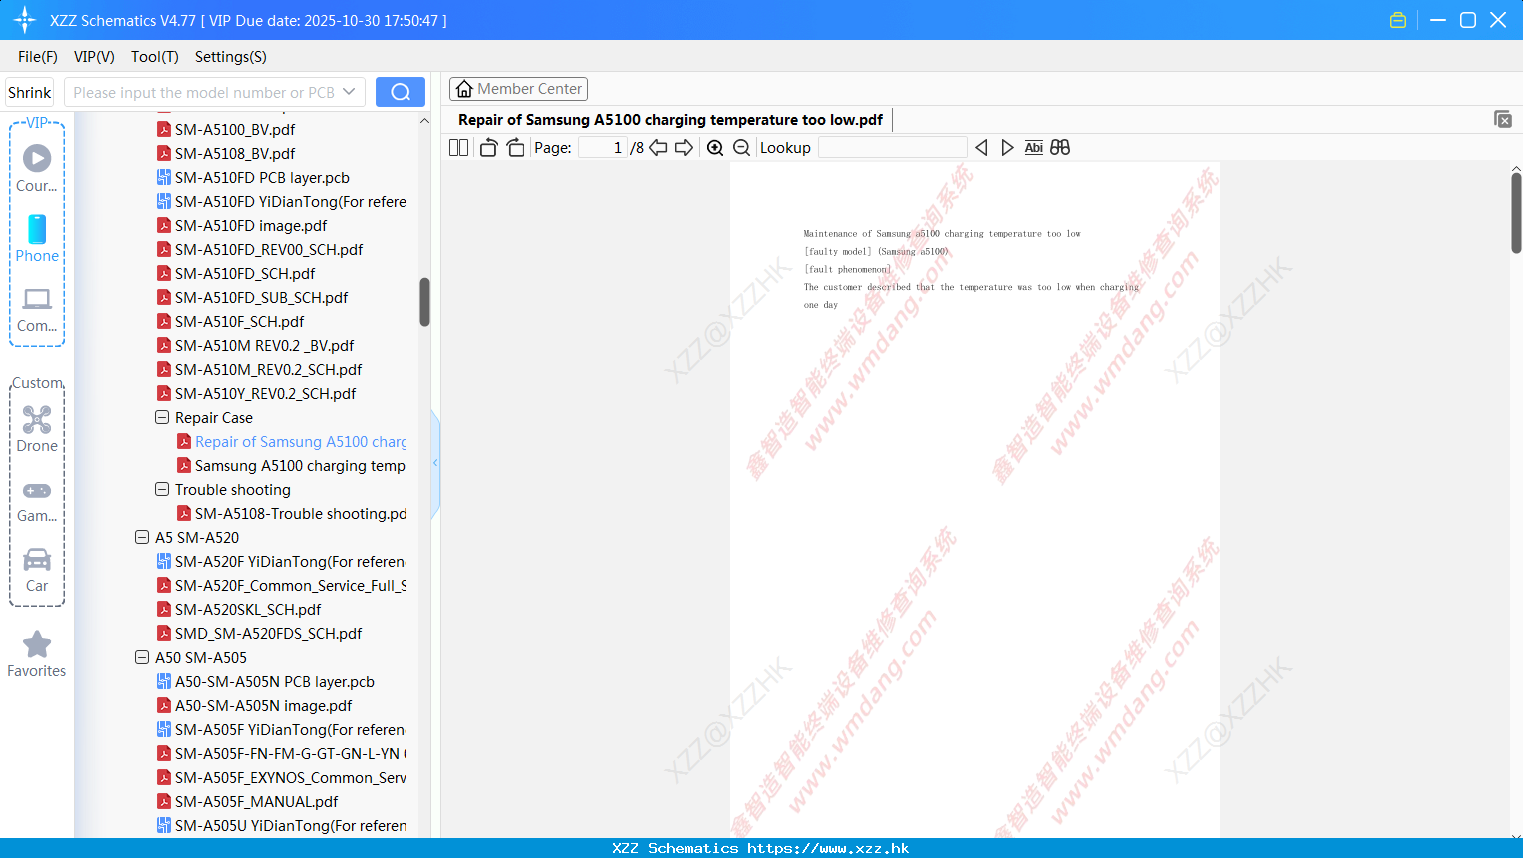Select Samsung A5100 charging temp file
Image resolution: width=1523 pixels, height=858 pixels.
click(x=291, y=465)
